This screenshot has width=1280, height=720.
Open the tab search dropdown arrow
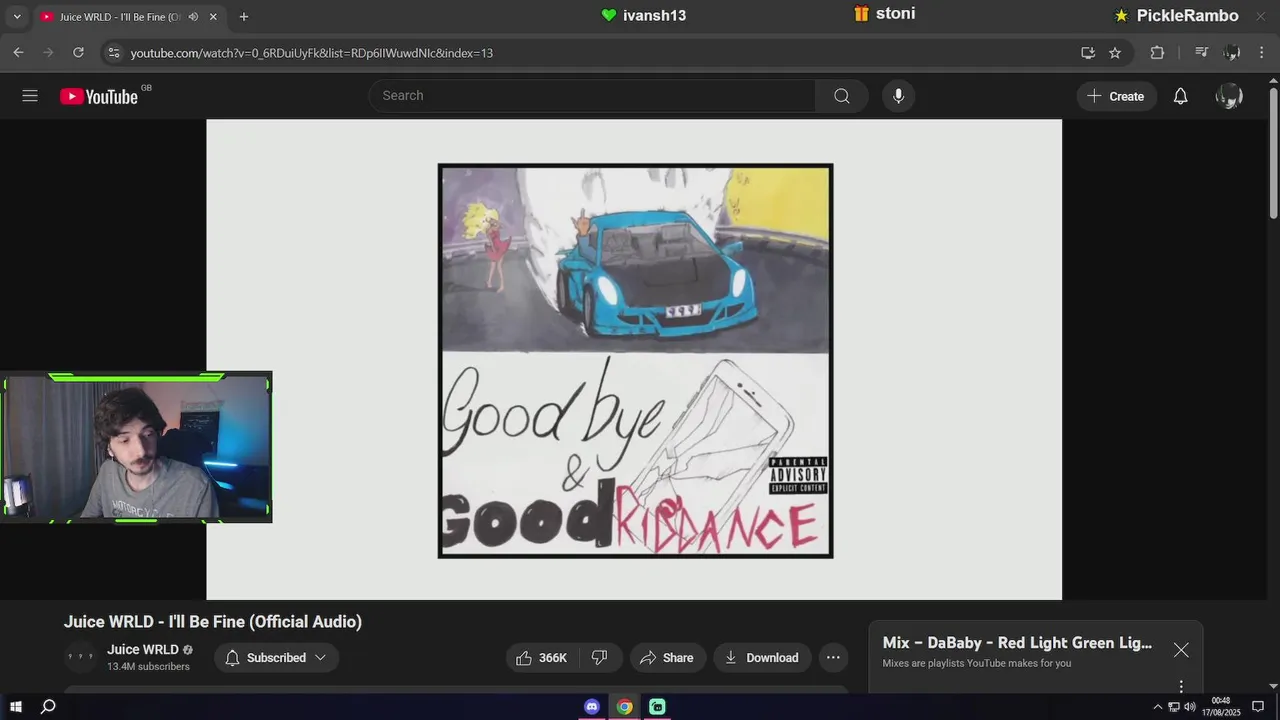[16, 17]
